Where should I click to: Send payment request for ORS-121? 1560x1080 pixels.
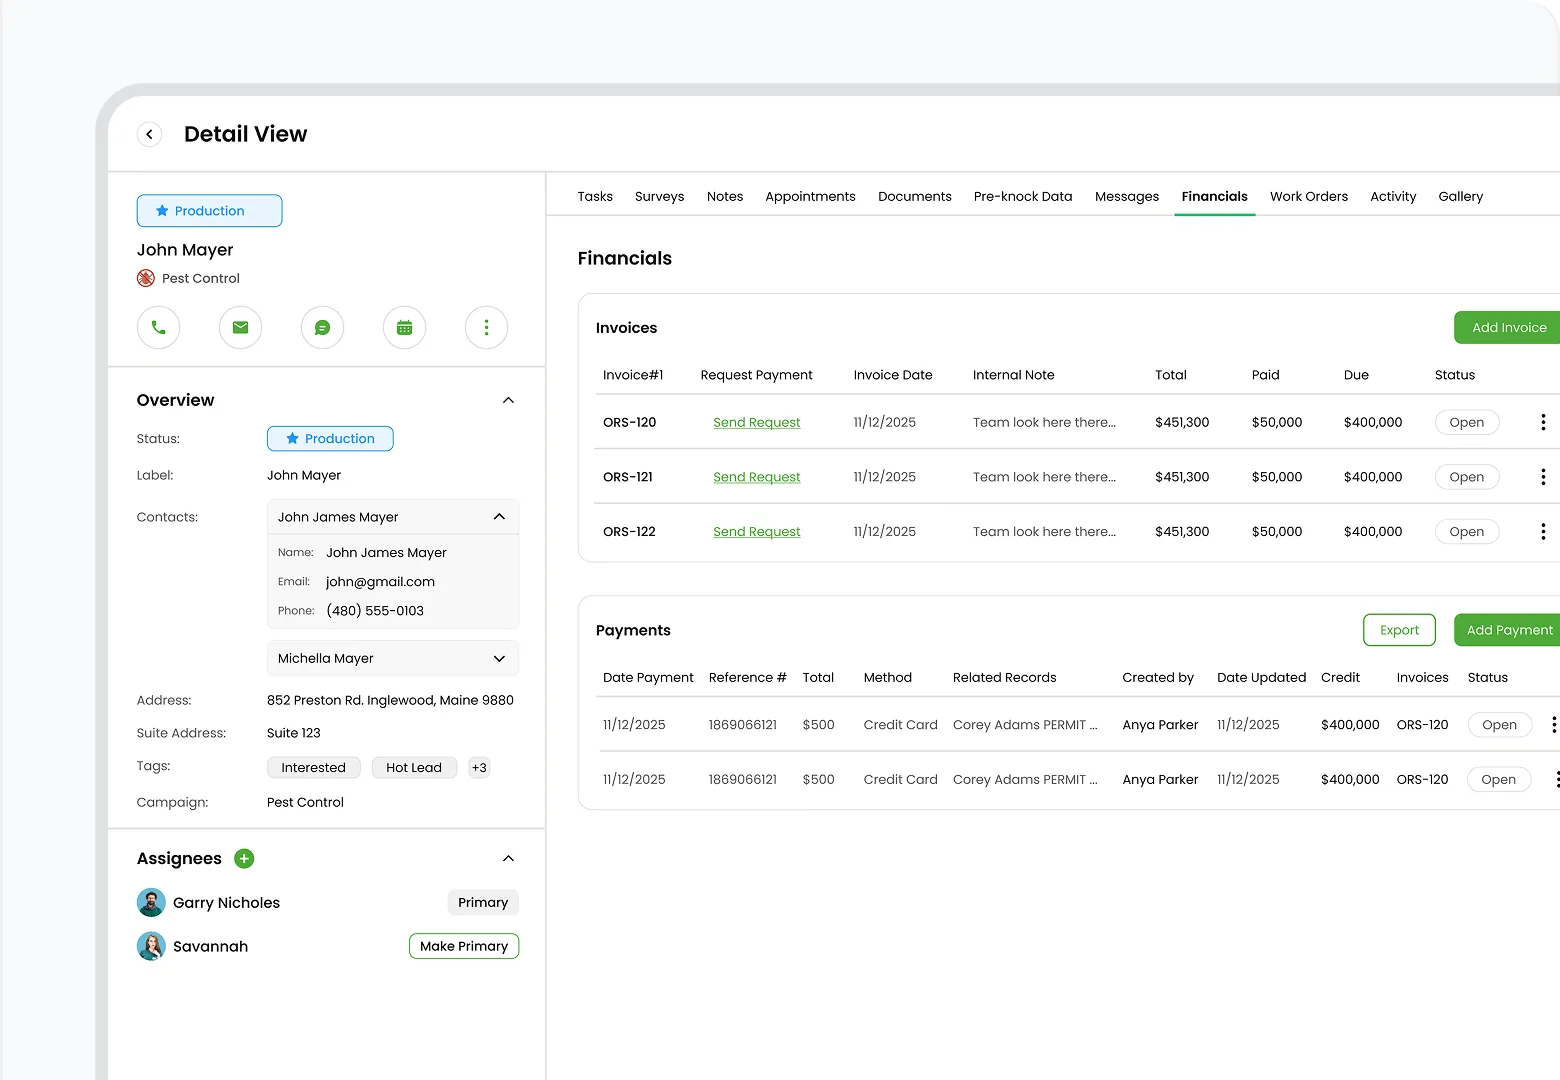(x=756, y=477)
